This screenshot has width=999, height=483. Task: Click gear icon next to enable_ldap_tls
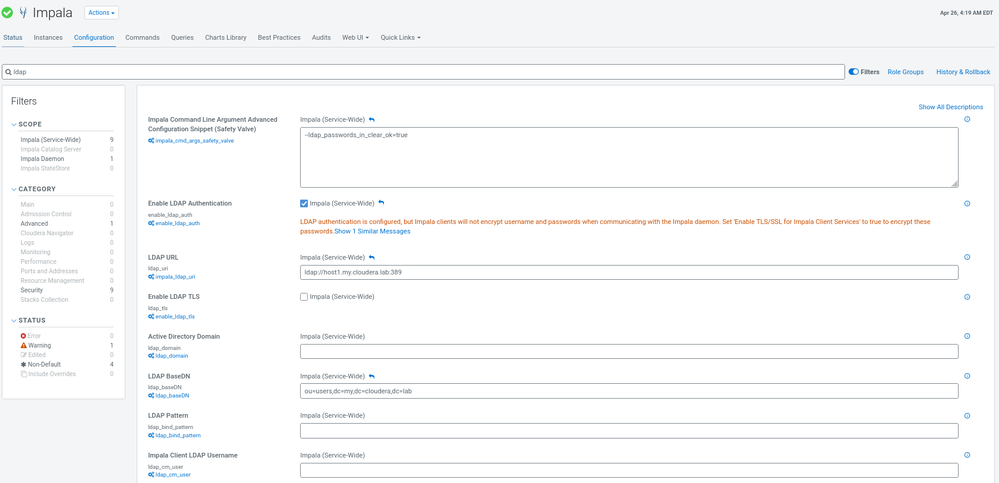pos(151,317)
